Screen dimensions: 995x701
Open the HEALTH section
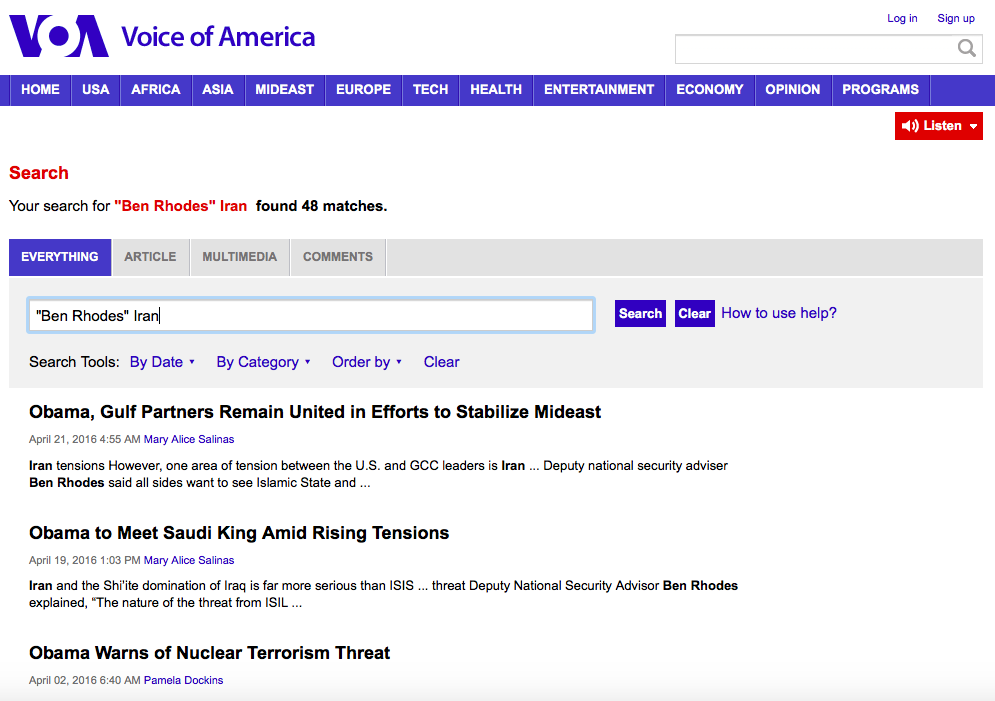click(x=496, y=89)
